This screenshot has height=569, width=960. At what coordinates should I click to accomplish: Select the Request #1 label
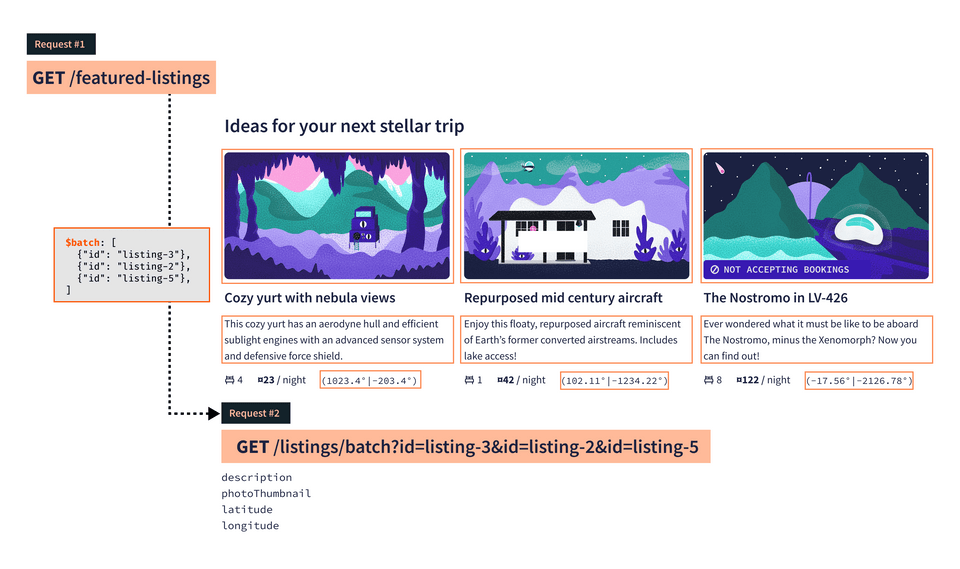click(61, 44)
